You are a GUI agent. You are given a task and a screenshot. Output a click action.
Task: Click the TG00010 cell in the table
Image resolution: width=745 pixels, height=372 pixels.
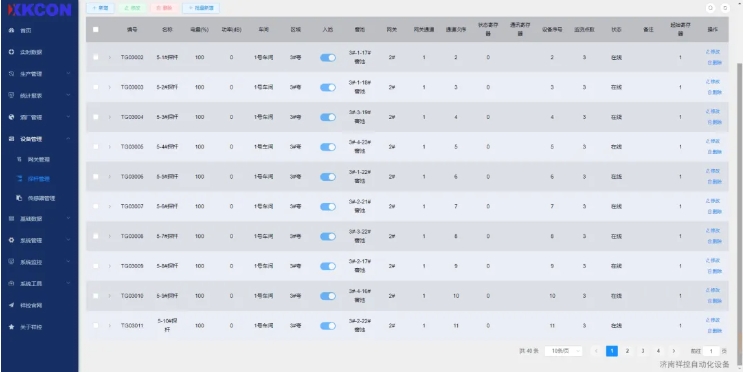[x=132, y=296]
